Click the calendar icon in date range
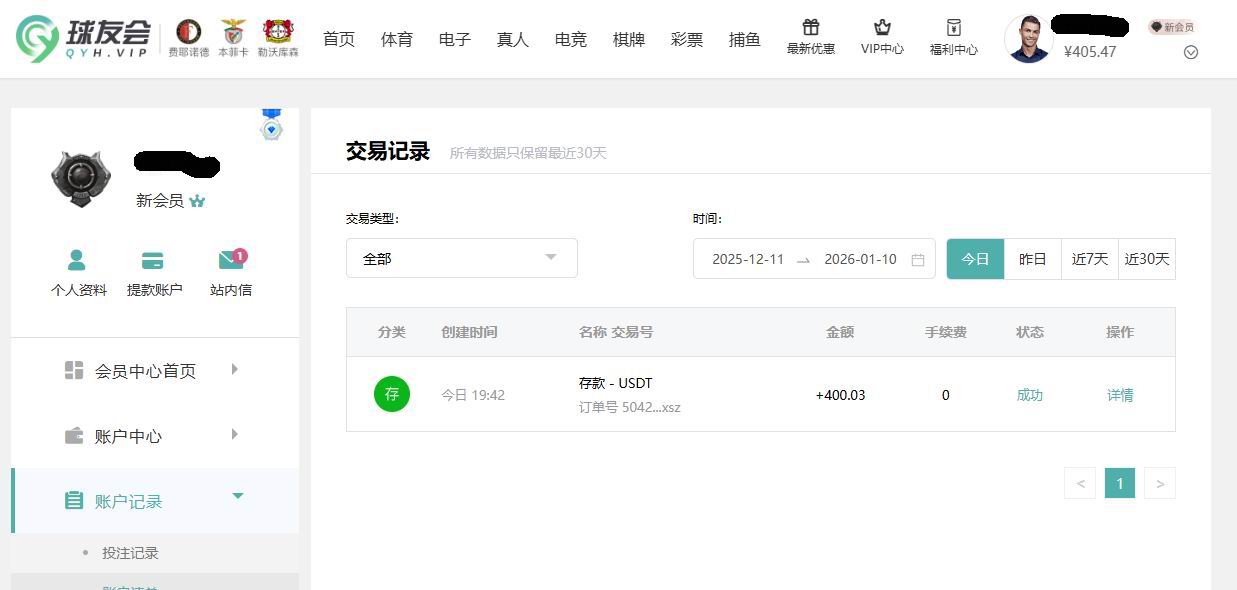 point(917,260)
